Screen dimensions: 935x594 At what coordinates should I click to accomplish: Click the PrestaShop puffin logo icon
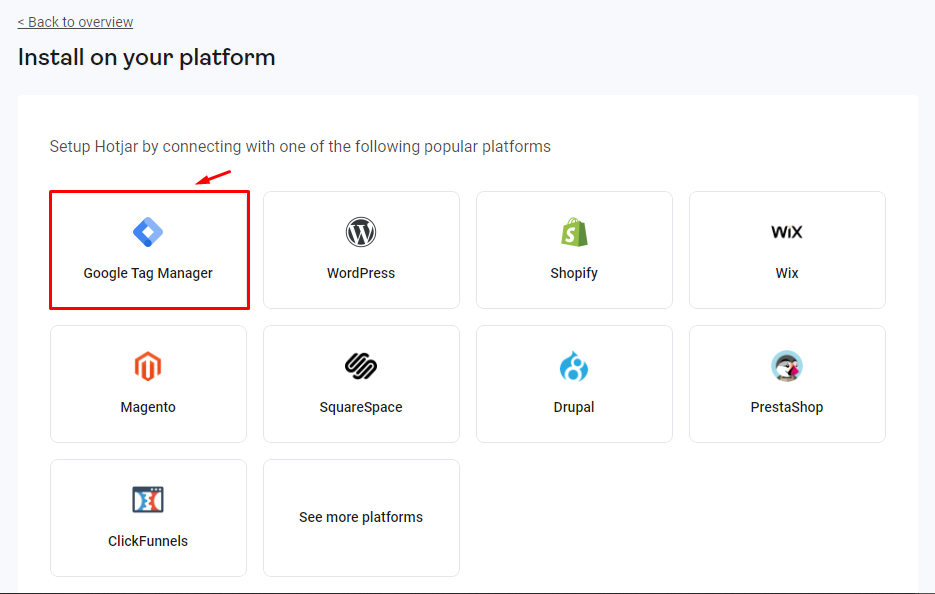pyautogui.click(x=787, y=366)
